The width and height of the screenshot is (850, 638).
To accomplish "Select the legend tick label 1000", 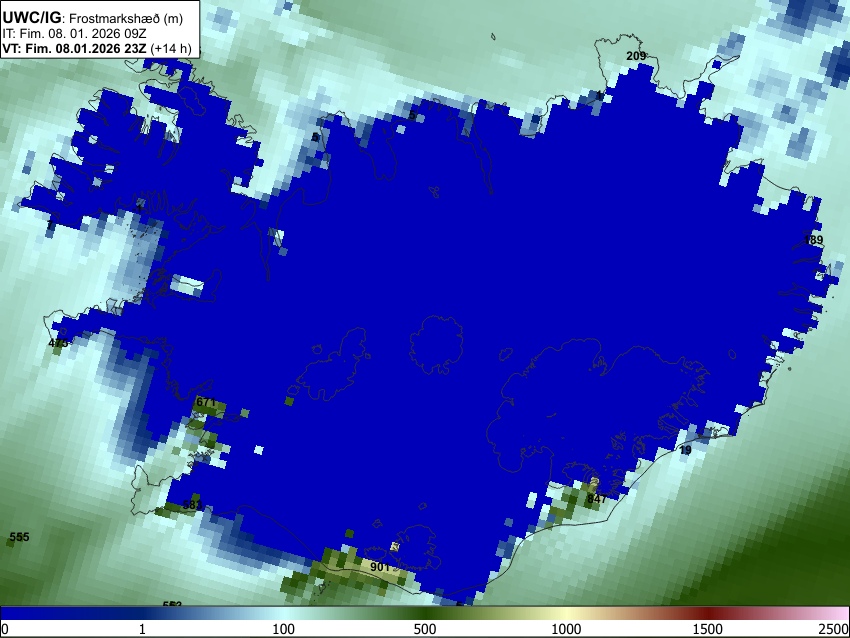I will tap(566, 629).
